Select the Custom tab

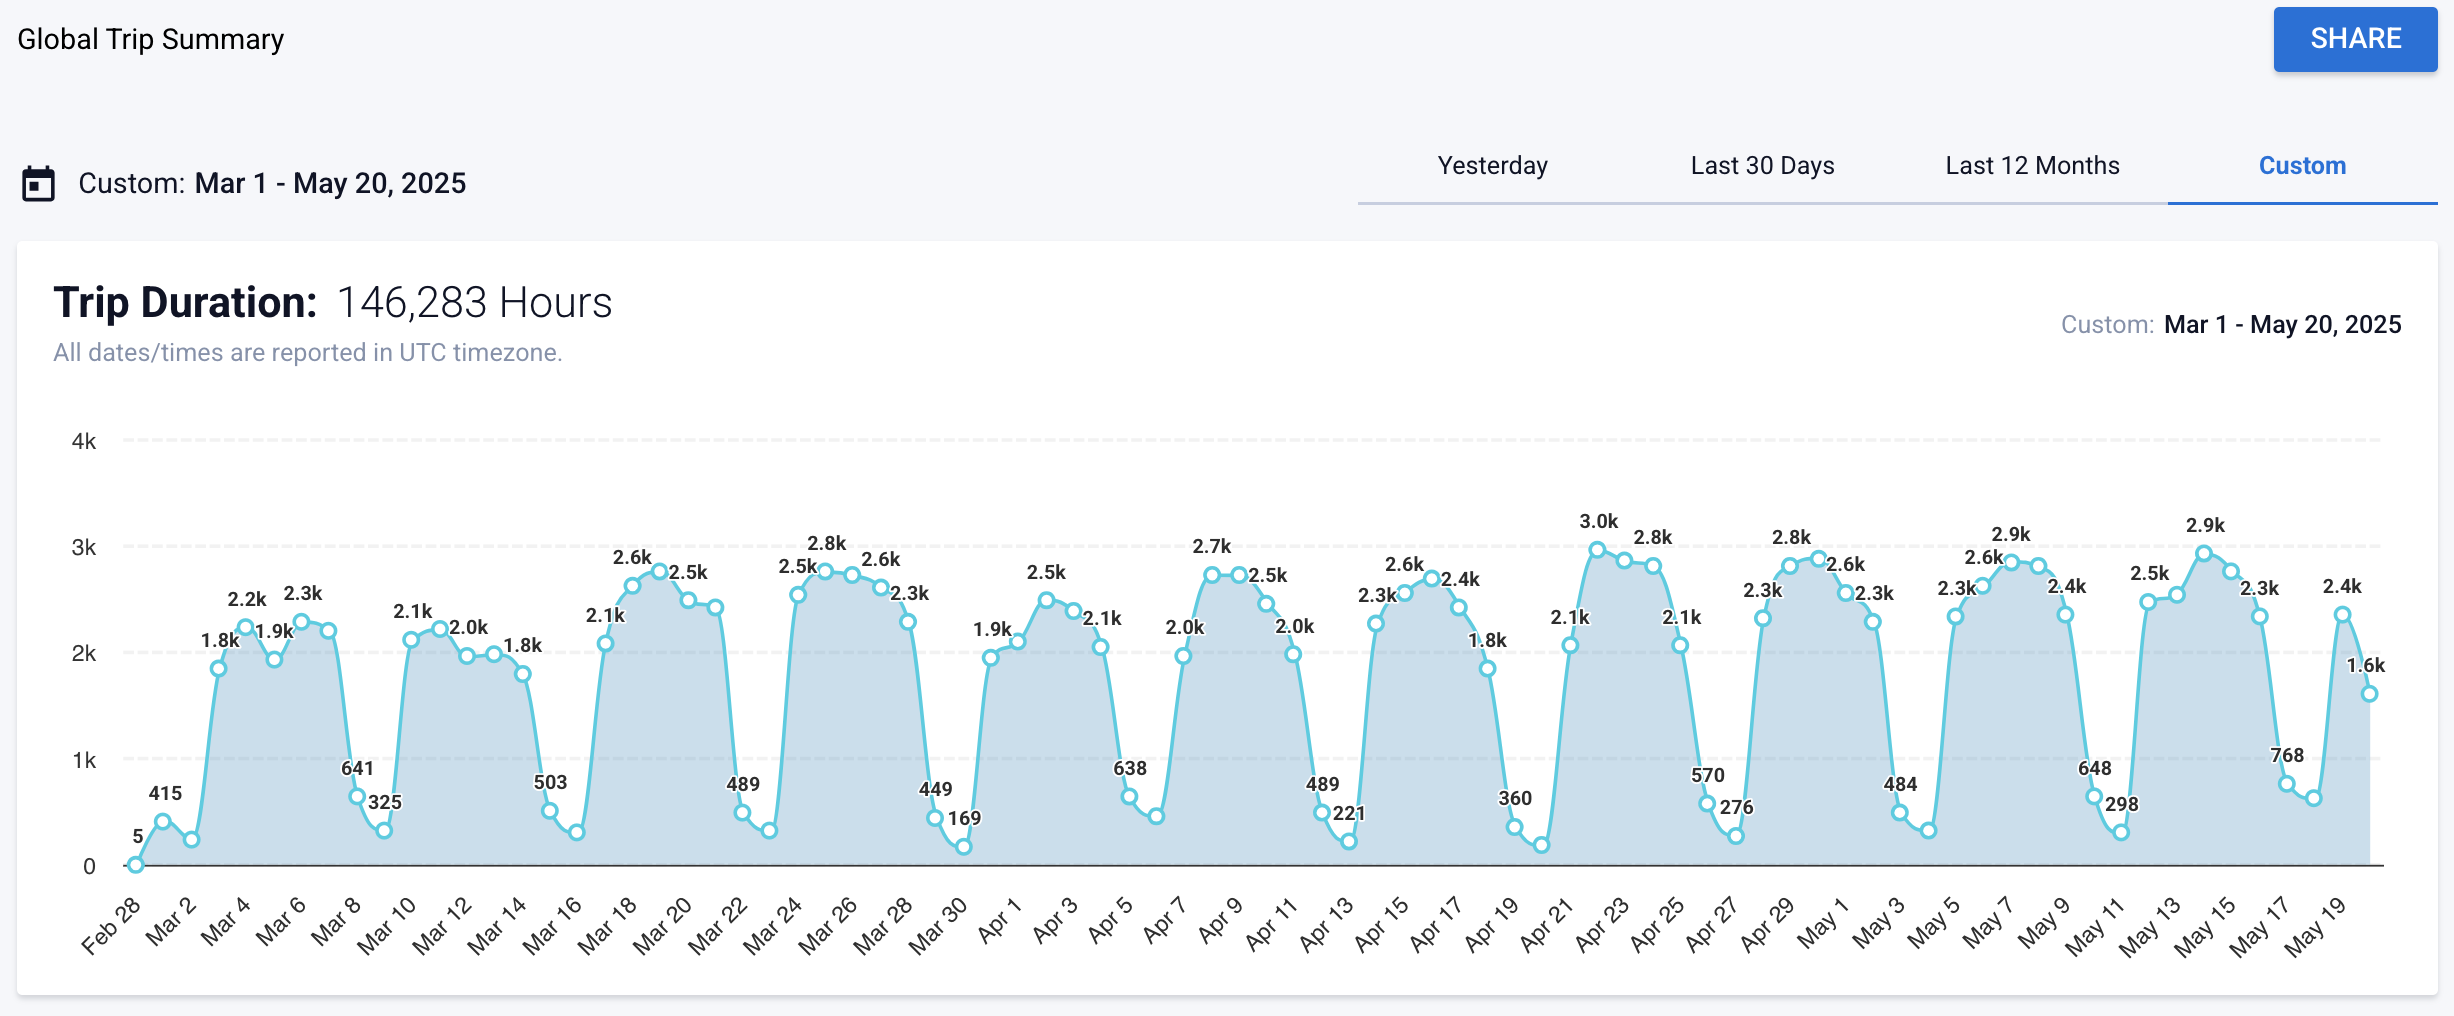pos(2302,166)
